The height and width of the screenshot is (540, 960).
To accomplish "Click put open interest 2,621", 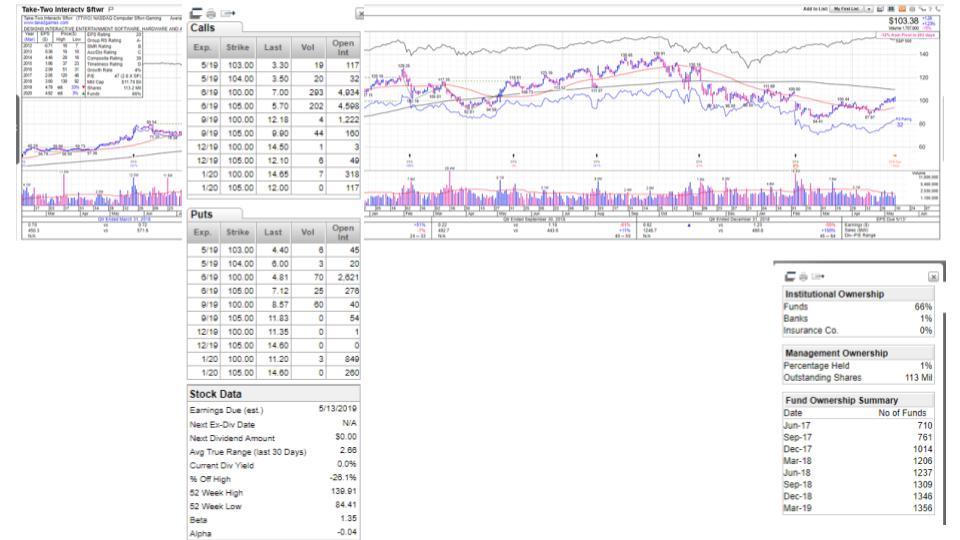I will [x=348, y=277].
